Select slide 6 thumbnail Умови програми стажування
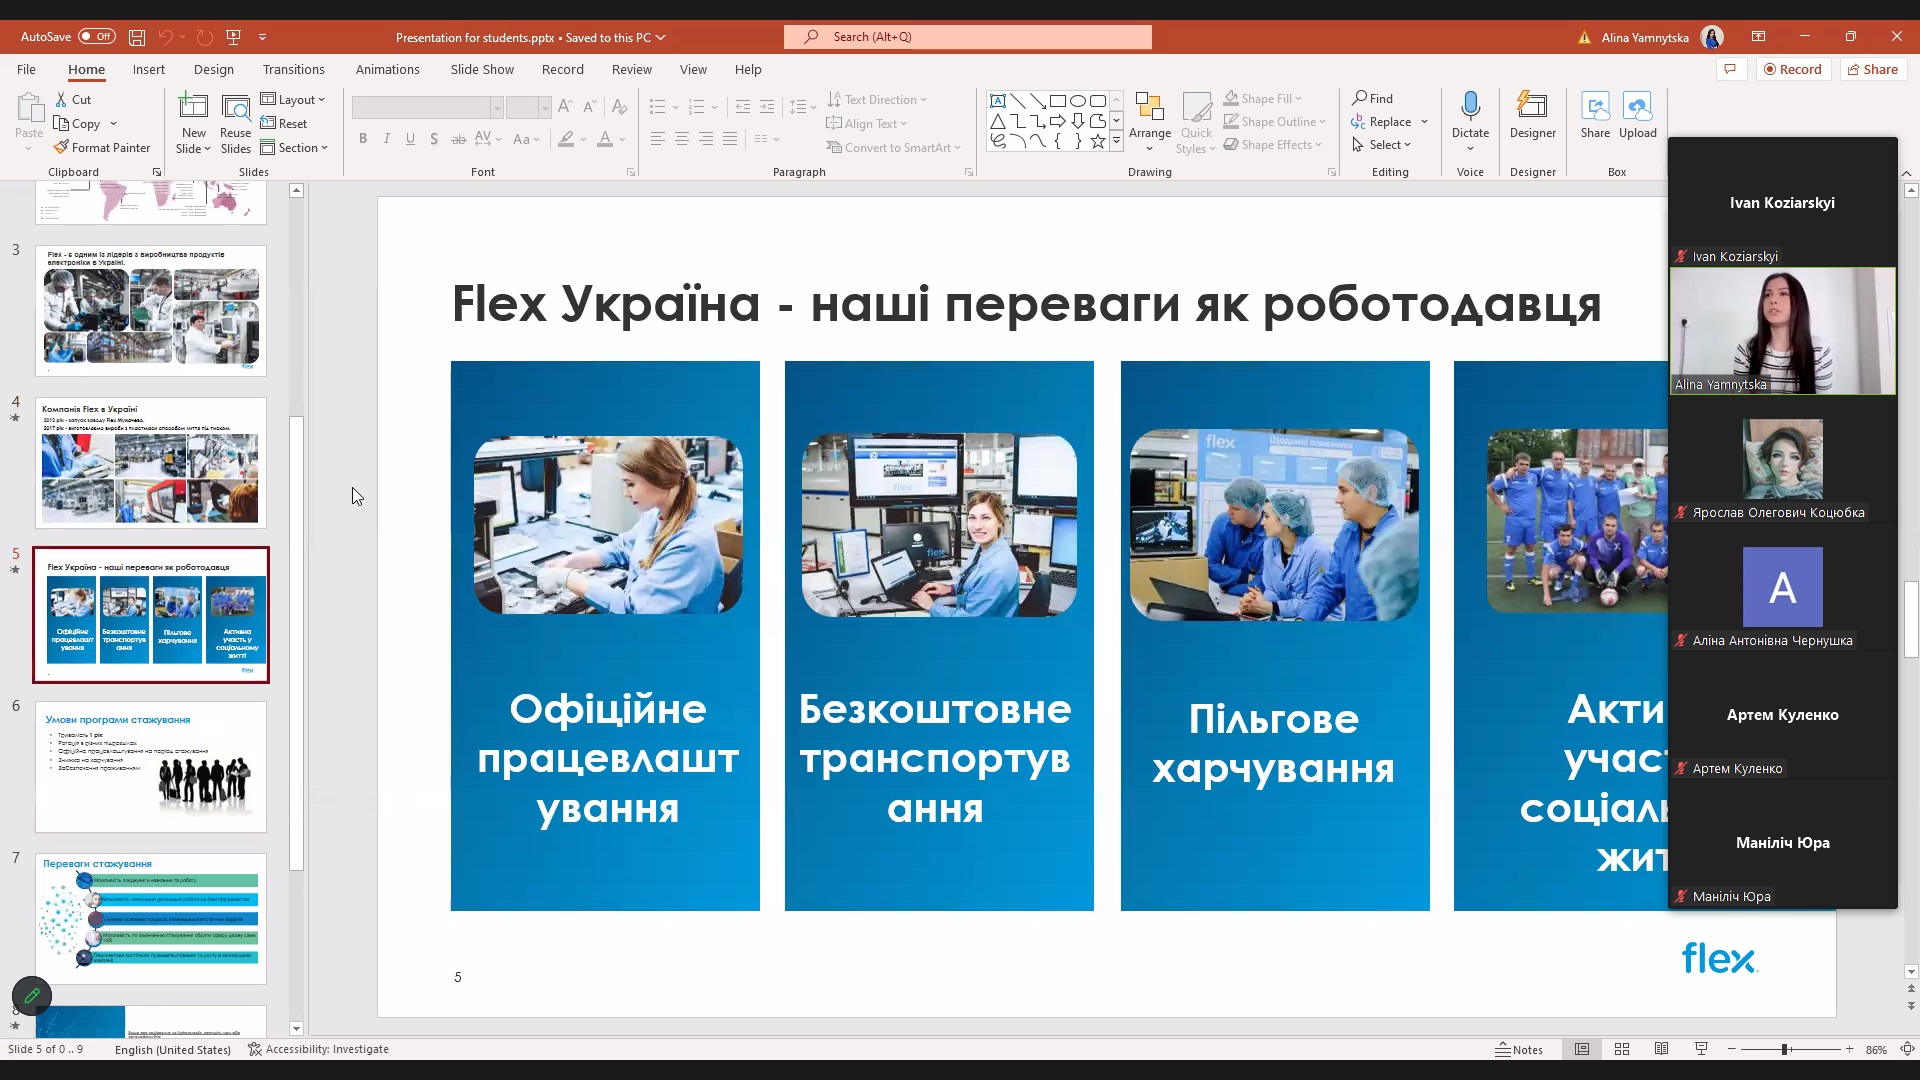1920x1080 pixels. pyautogui.click(x=151, y=767)
